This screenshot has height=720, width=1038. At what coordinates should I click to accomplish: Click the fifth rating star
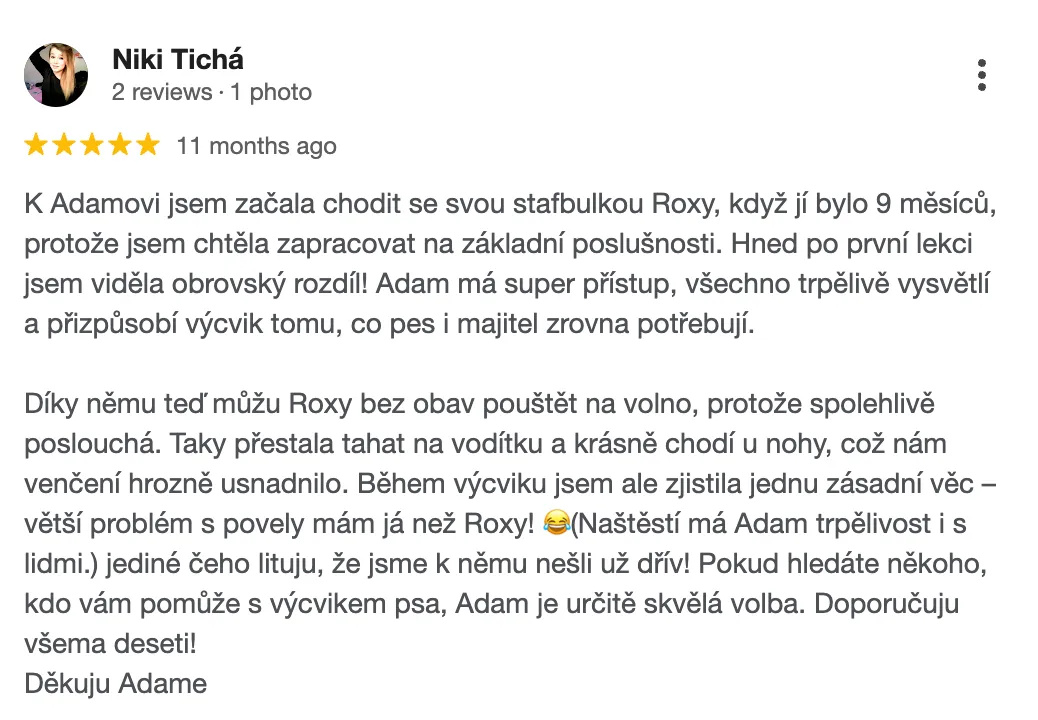[148, 146]
